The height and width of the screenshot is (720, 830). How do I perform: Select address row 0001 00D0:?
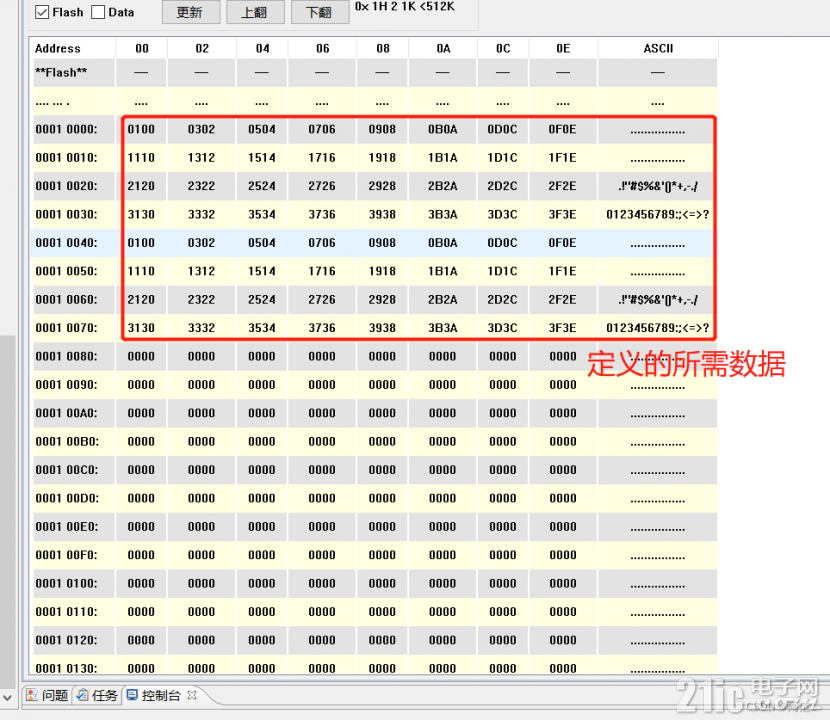coord(66,498)
